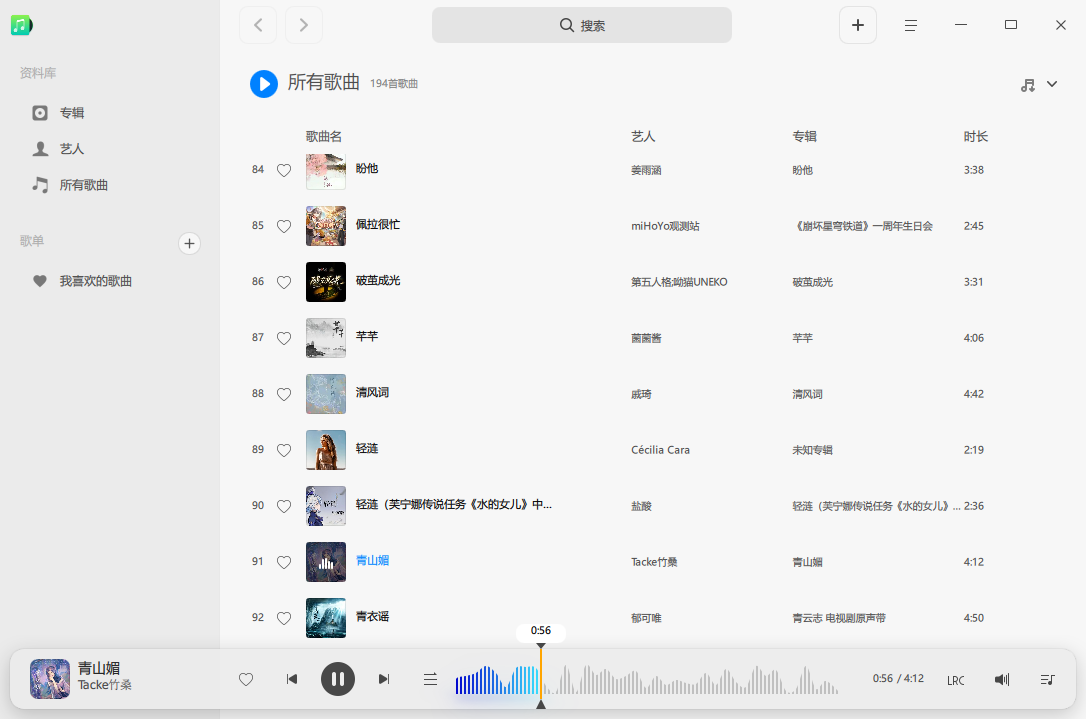Click artist Cécilia Cara
The width and height of the screenshot is (1086, 719).
(660, 450)
